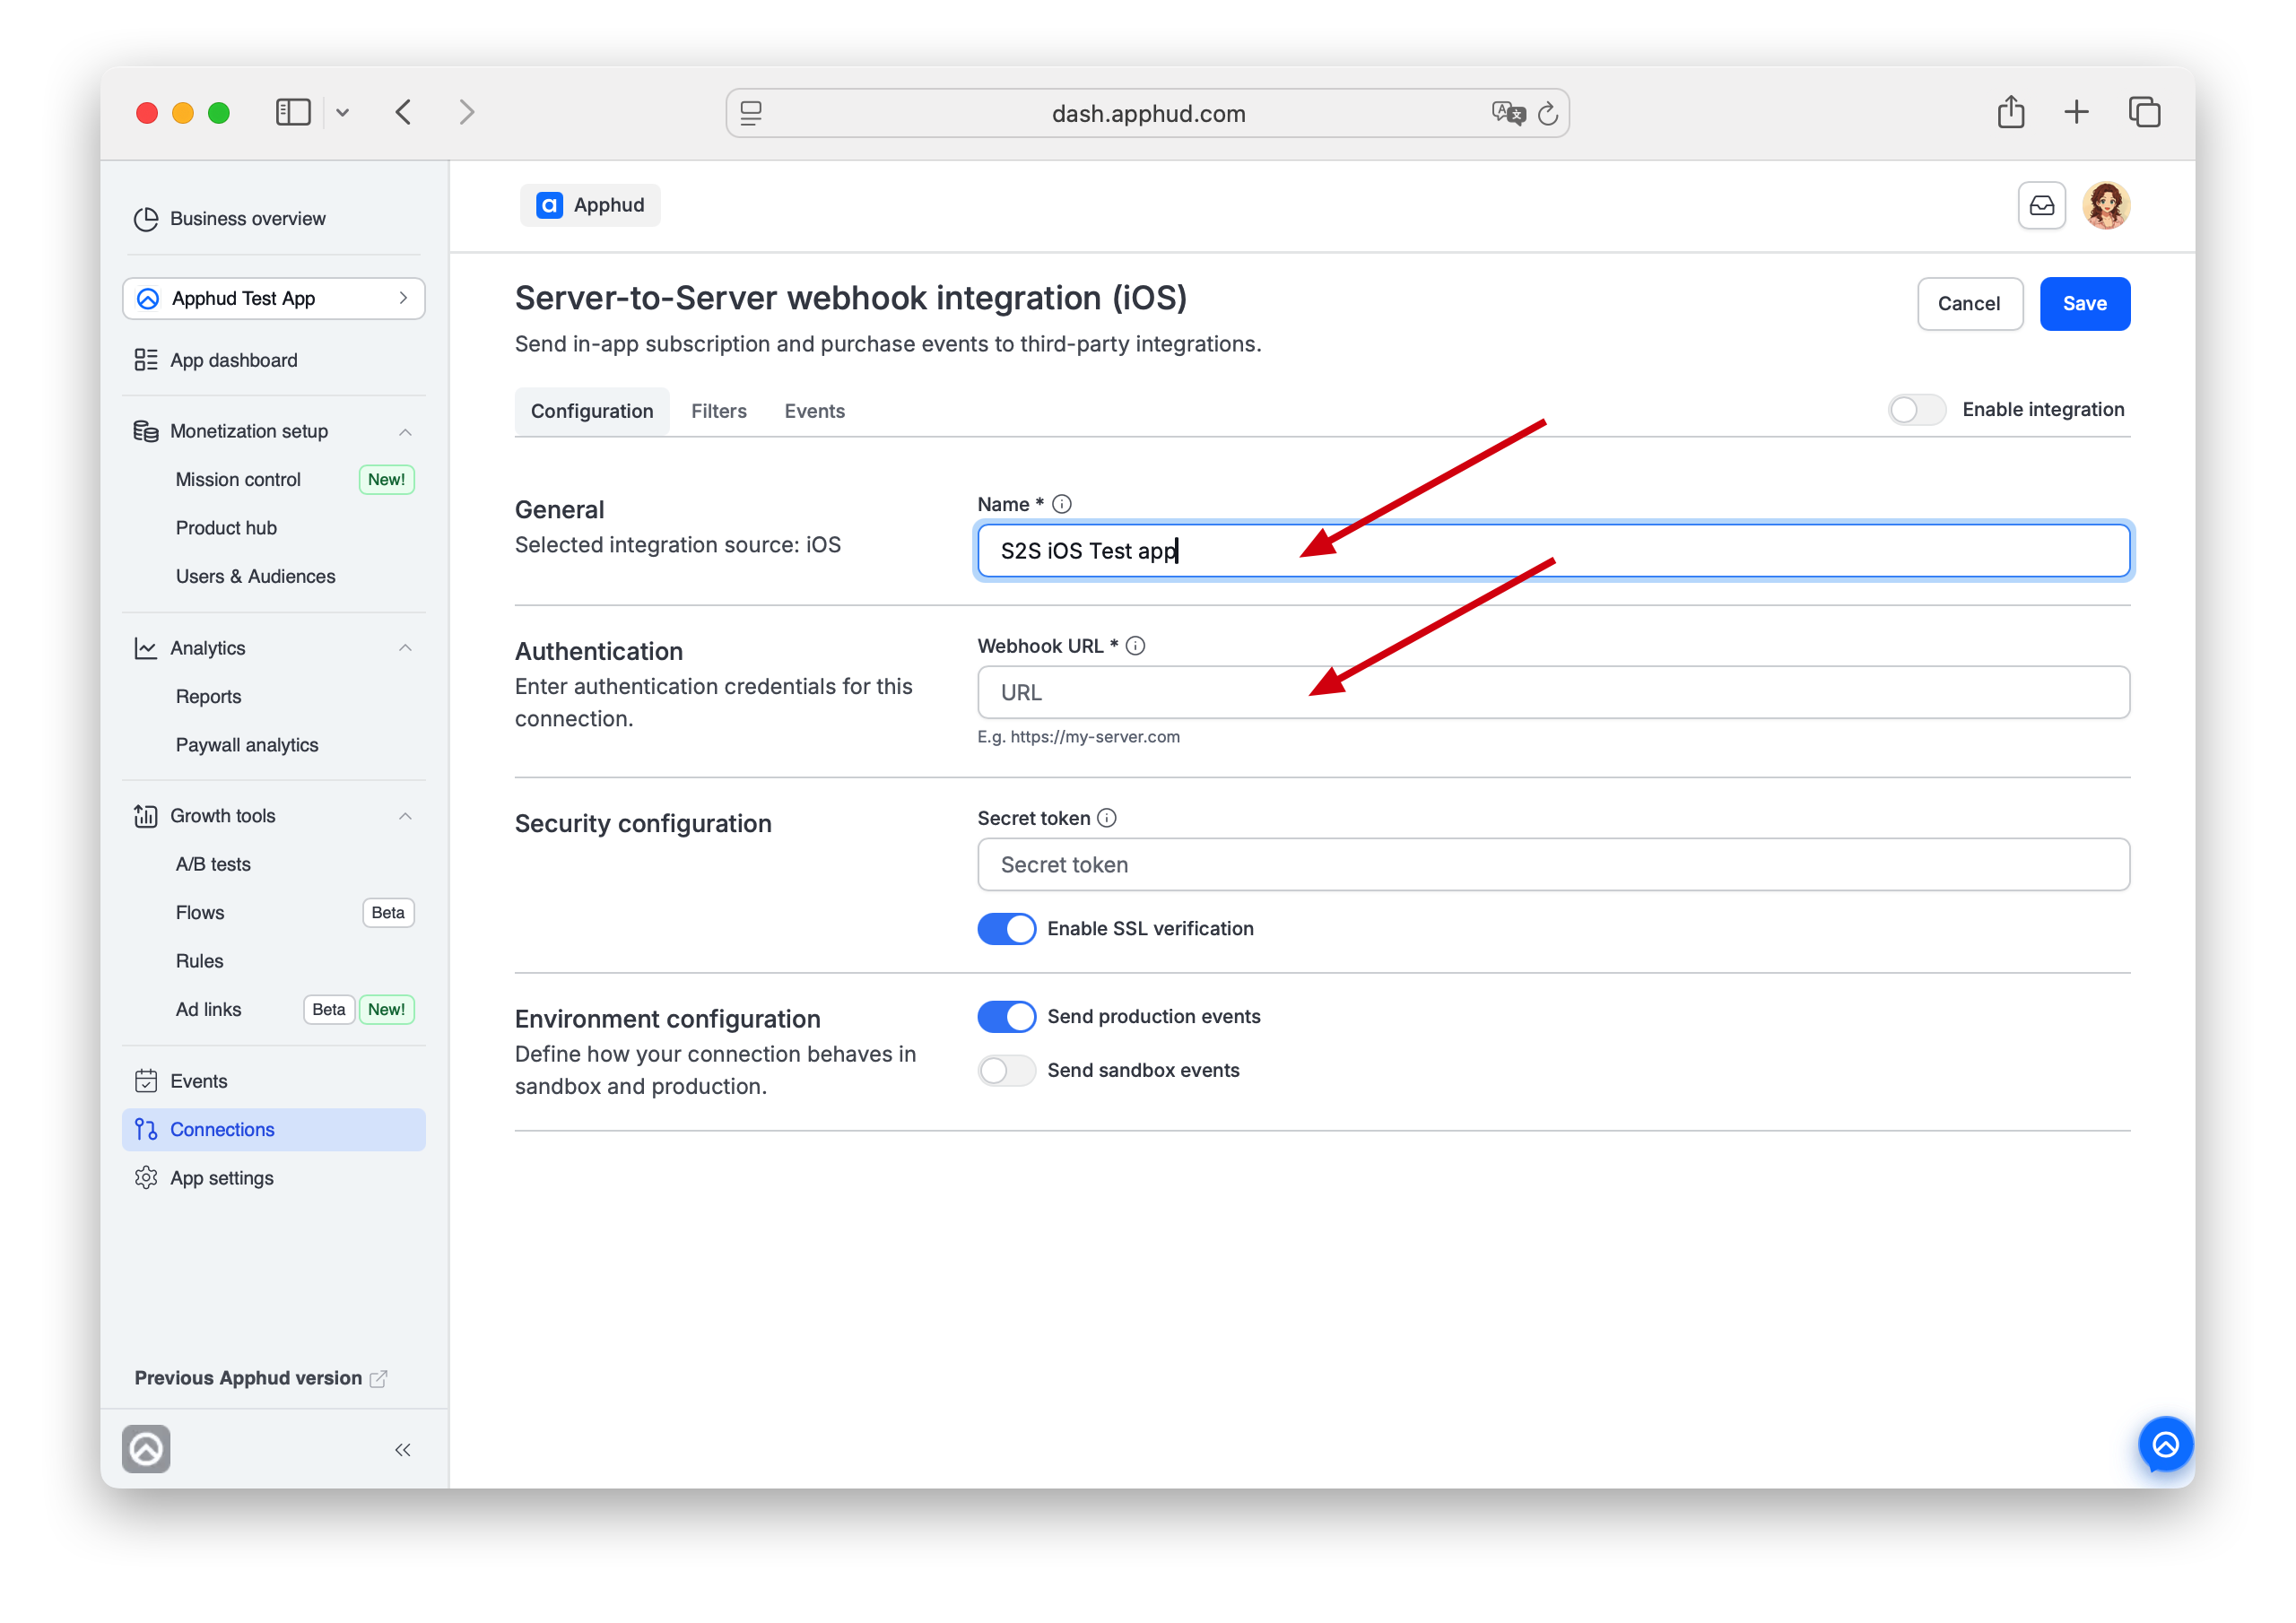
Task: Click the Safari share icon
Action: click(x=2011, y=112)
